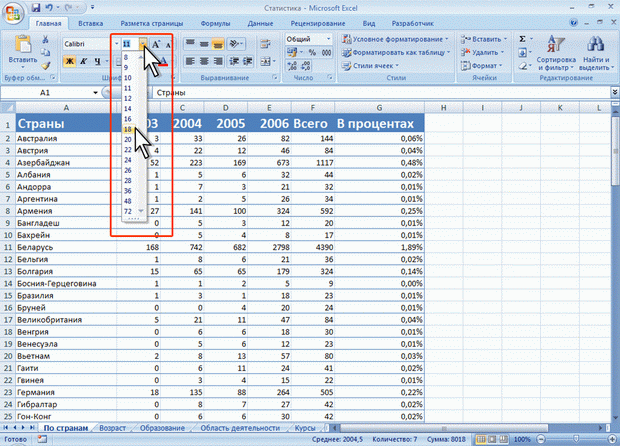The height and width of the screenshot is (446, 620).
Task: Open Find and Select (Найти и выделить)
Action: click(x=595, y=53)
